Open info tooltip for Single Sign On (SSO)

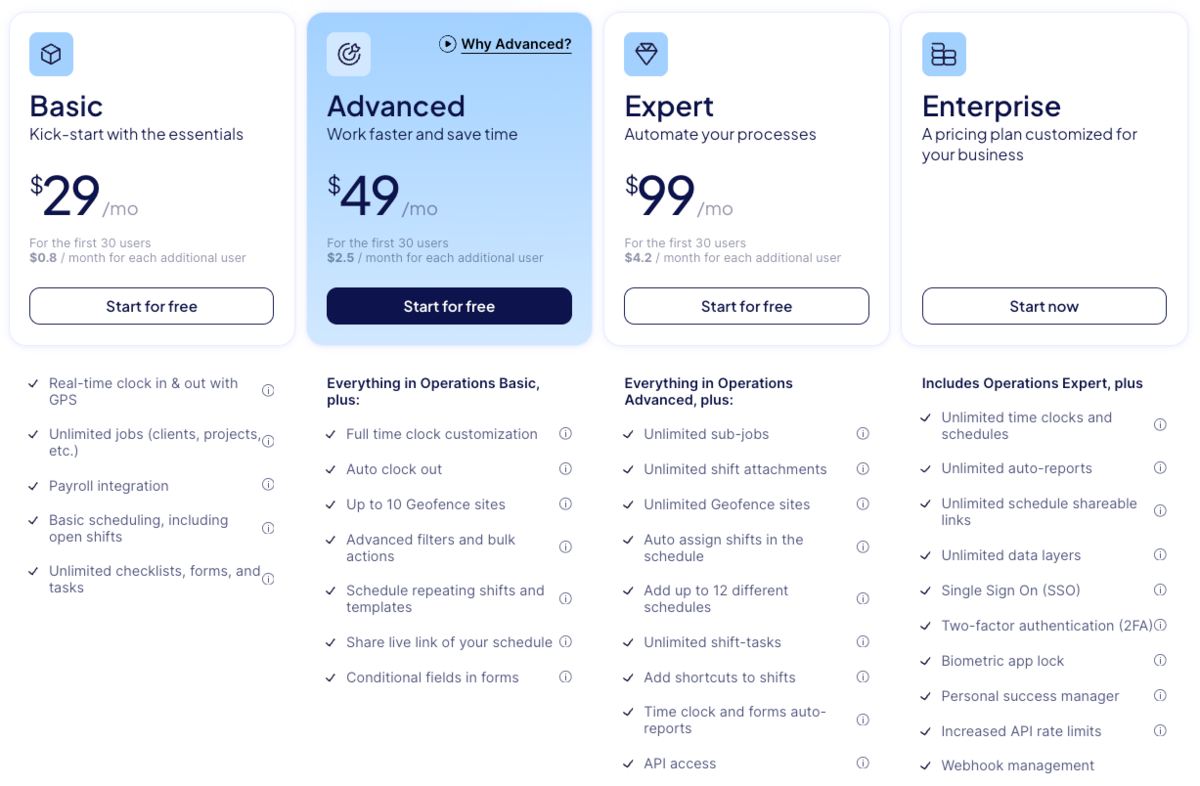click(x=1160, y=590)
